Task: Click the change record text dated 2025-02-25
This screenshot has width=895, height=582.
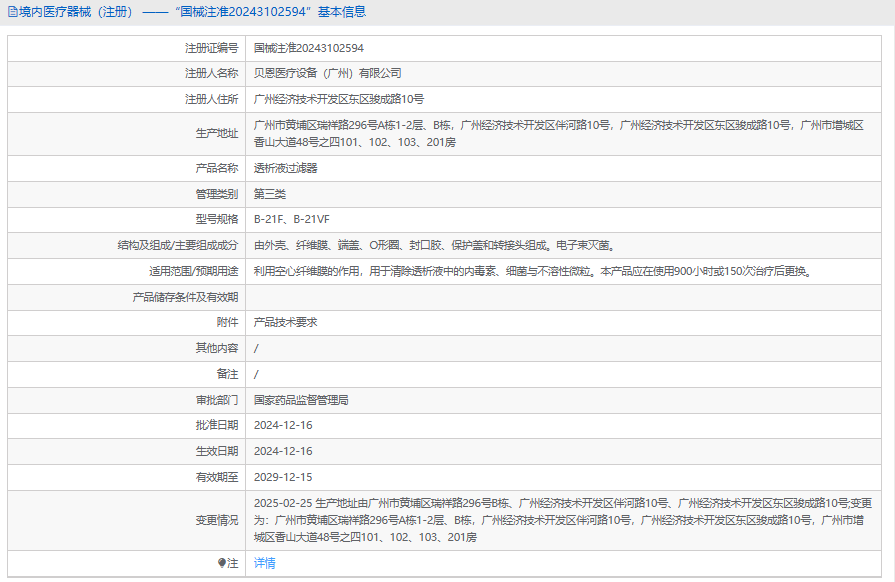Action: pyautogui.click(x=563, y=520)
